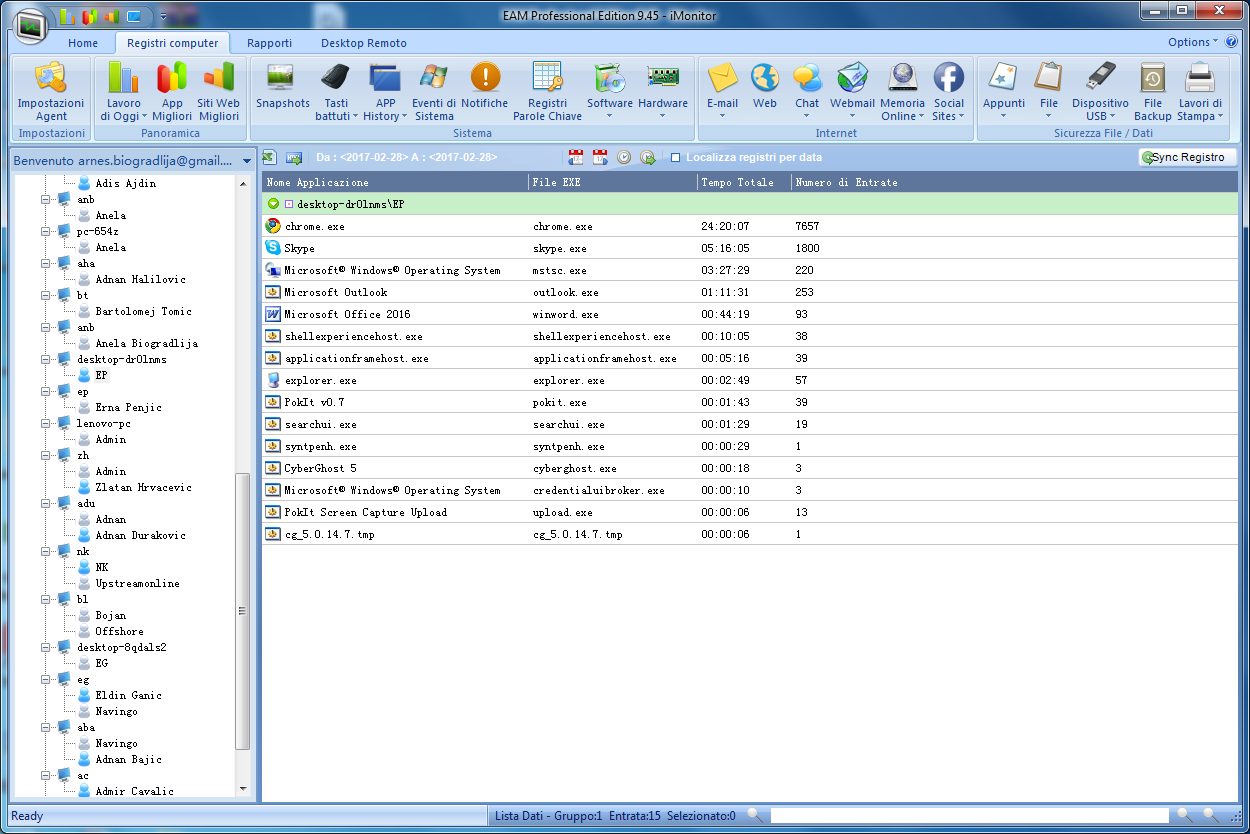Open Impostazioni Agent settings
This screenshot has width=1250, height=834.
tap(51, 91)
